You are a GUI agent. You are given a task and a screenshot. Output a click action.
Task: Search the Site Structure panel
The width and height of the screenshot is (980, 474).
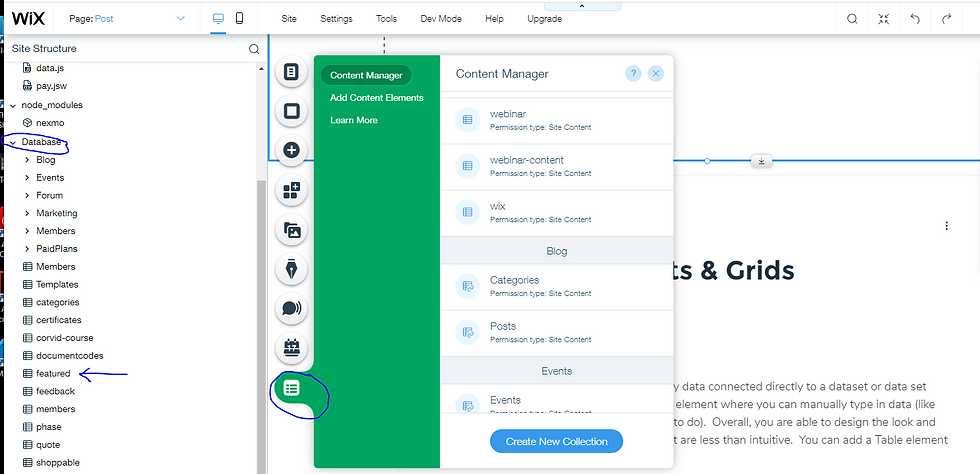point(254,49)
